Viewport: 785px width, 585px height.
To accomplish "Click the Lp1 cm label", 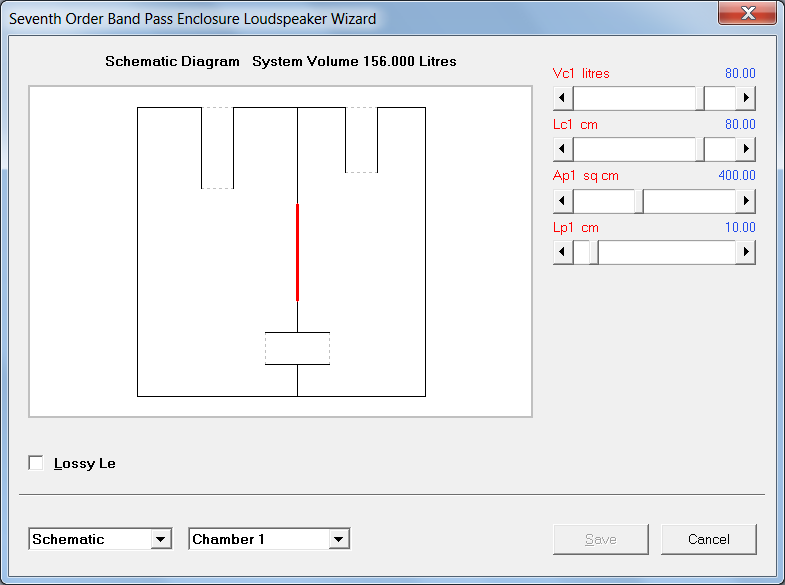I will [576, 228].
